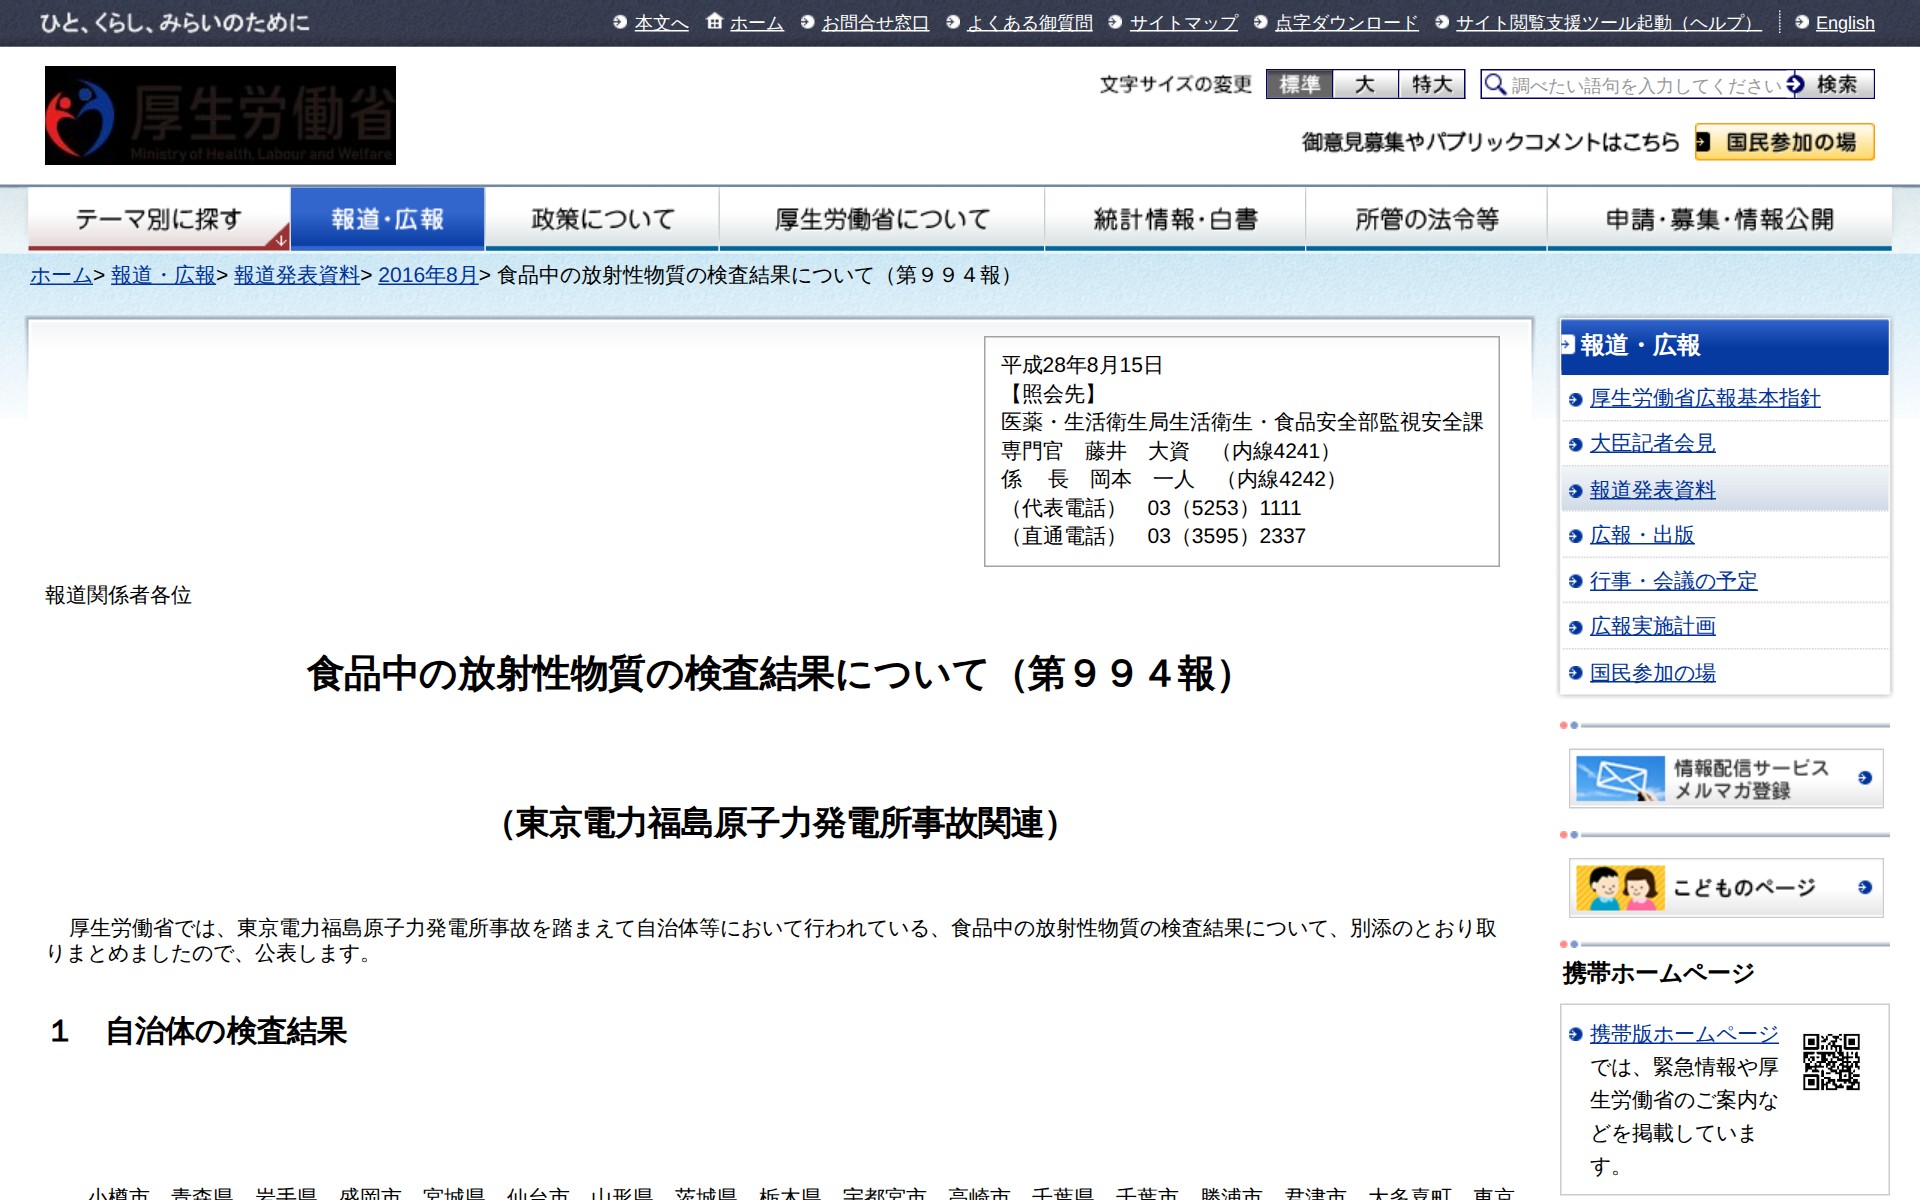The height and width of the screenshot is (1200, 1920).
Task: Open the 統計情報・白書 tab
Action: pos(1175,219)
